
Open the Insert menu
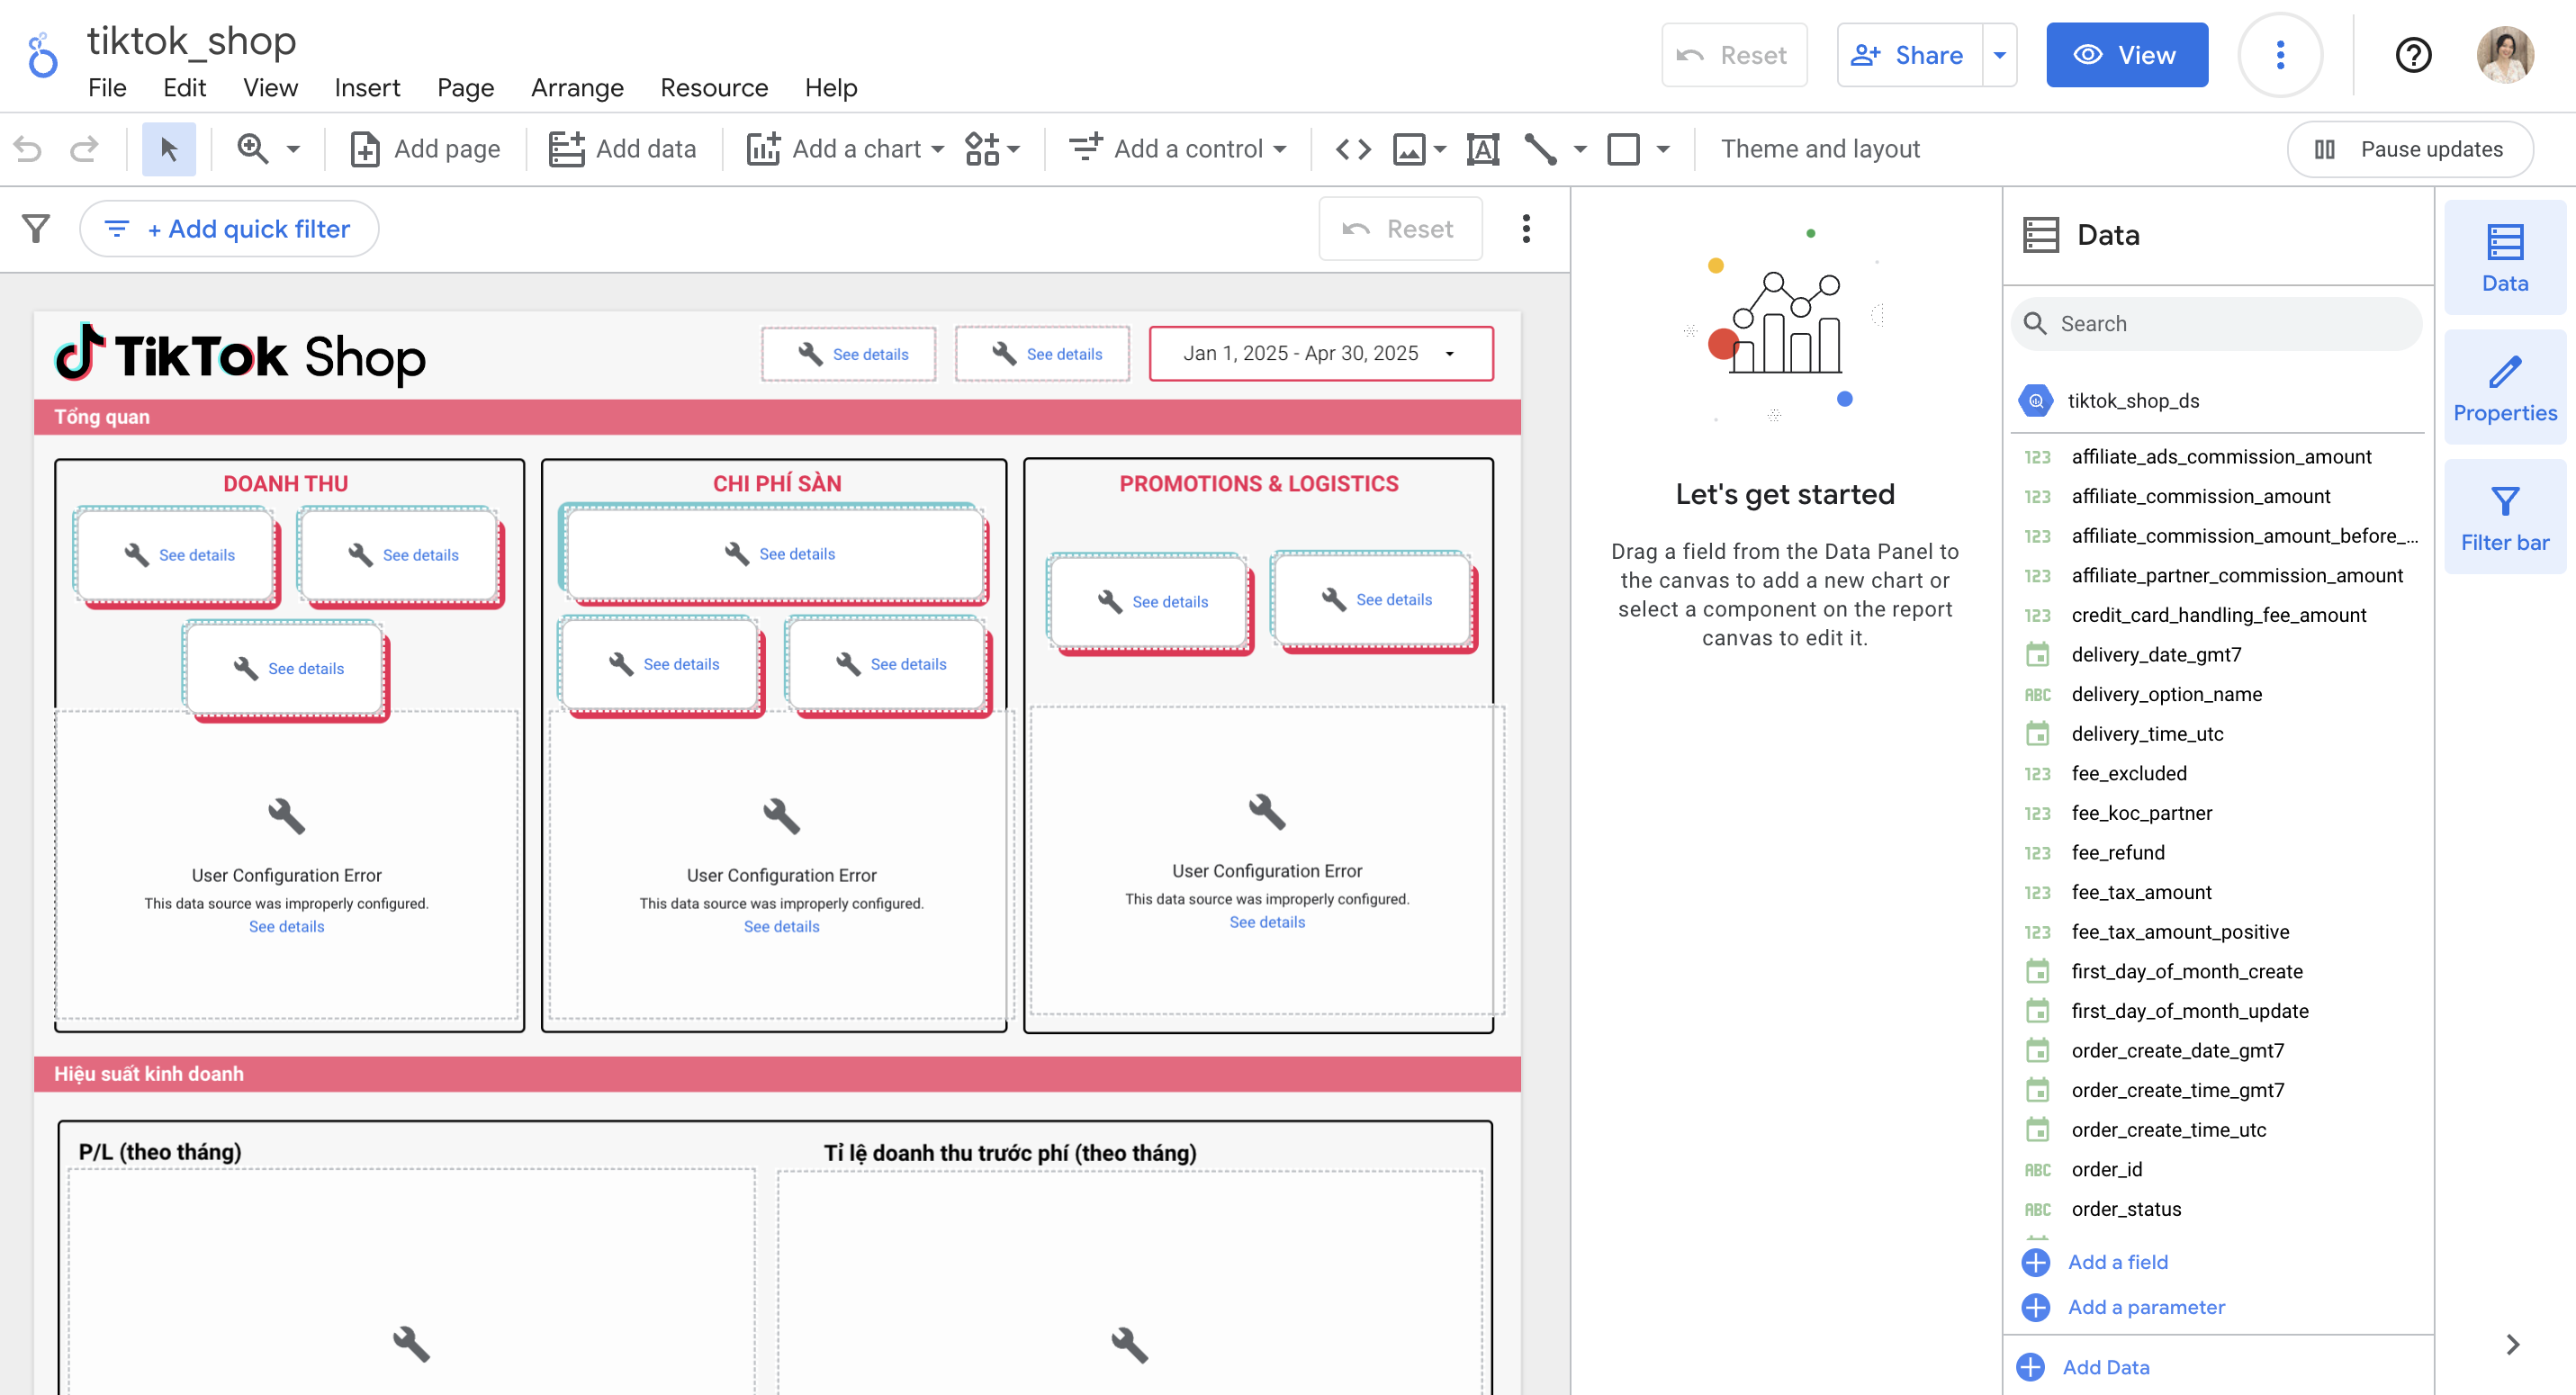click(x=367, y=88)
